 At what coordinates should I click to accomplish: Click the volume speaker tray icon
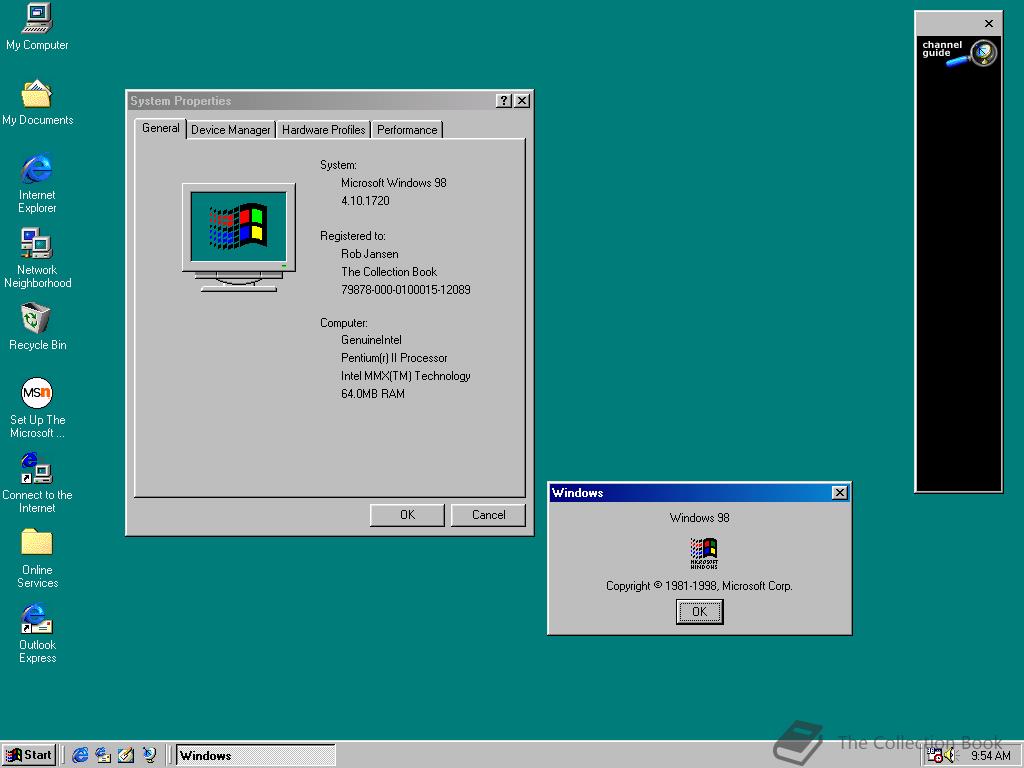[950, 755]
